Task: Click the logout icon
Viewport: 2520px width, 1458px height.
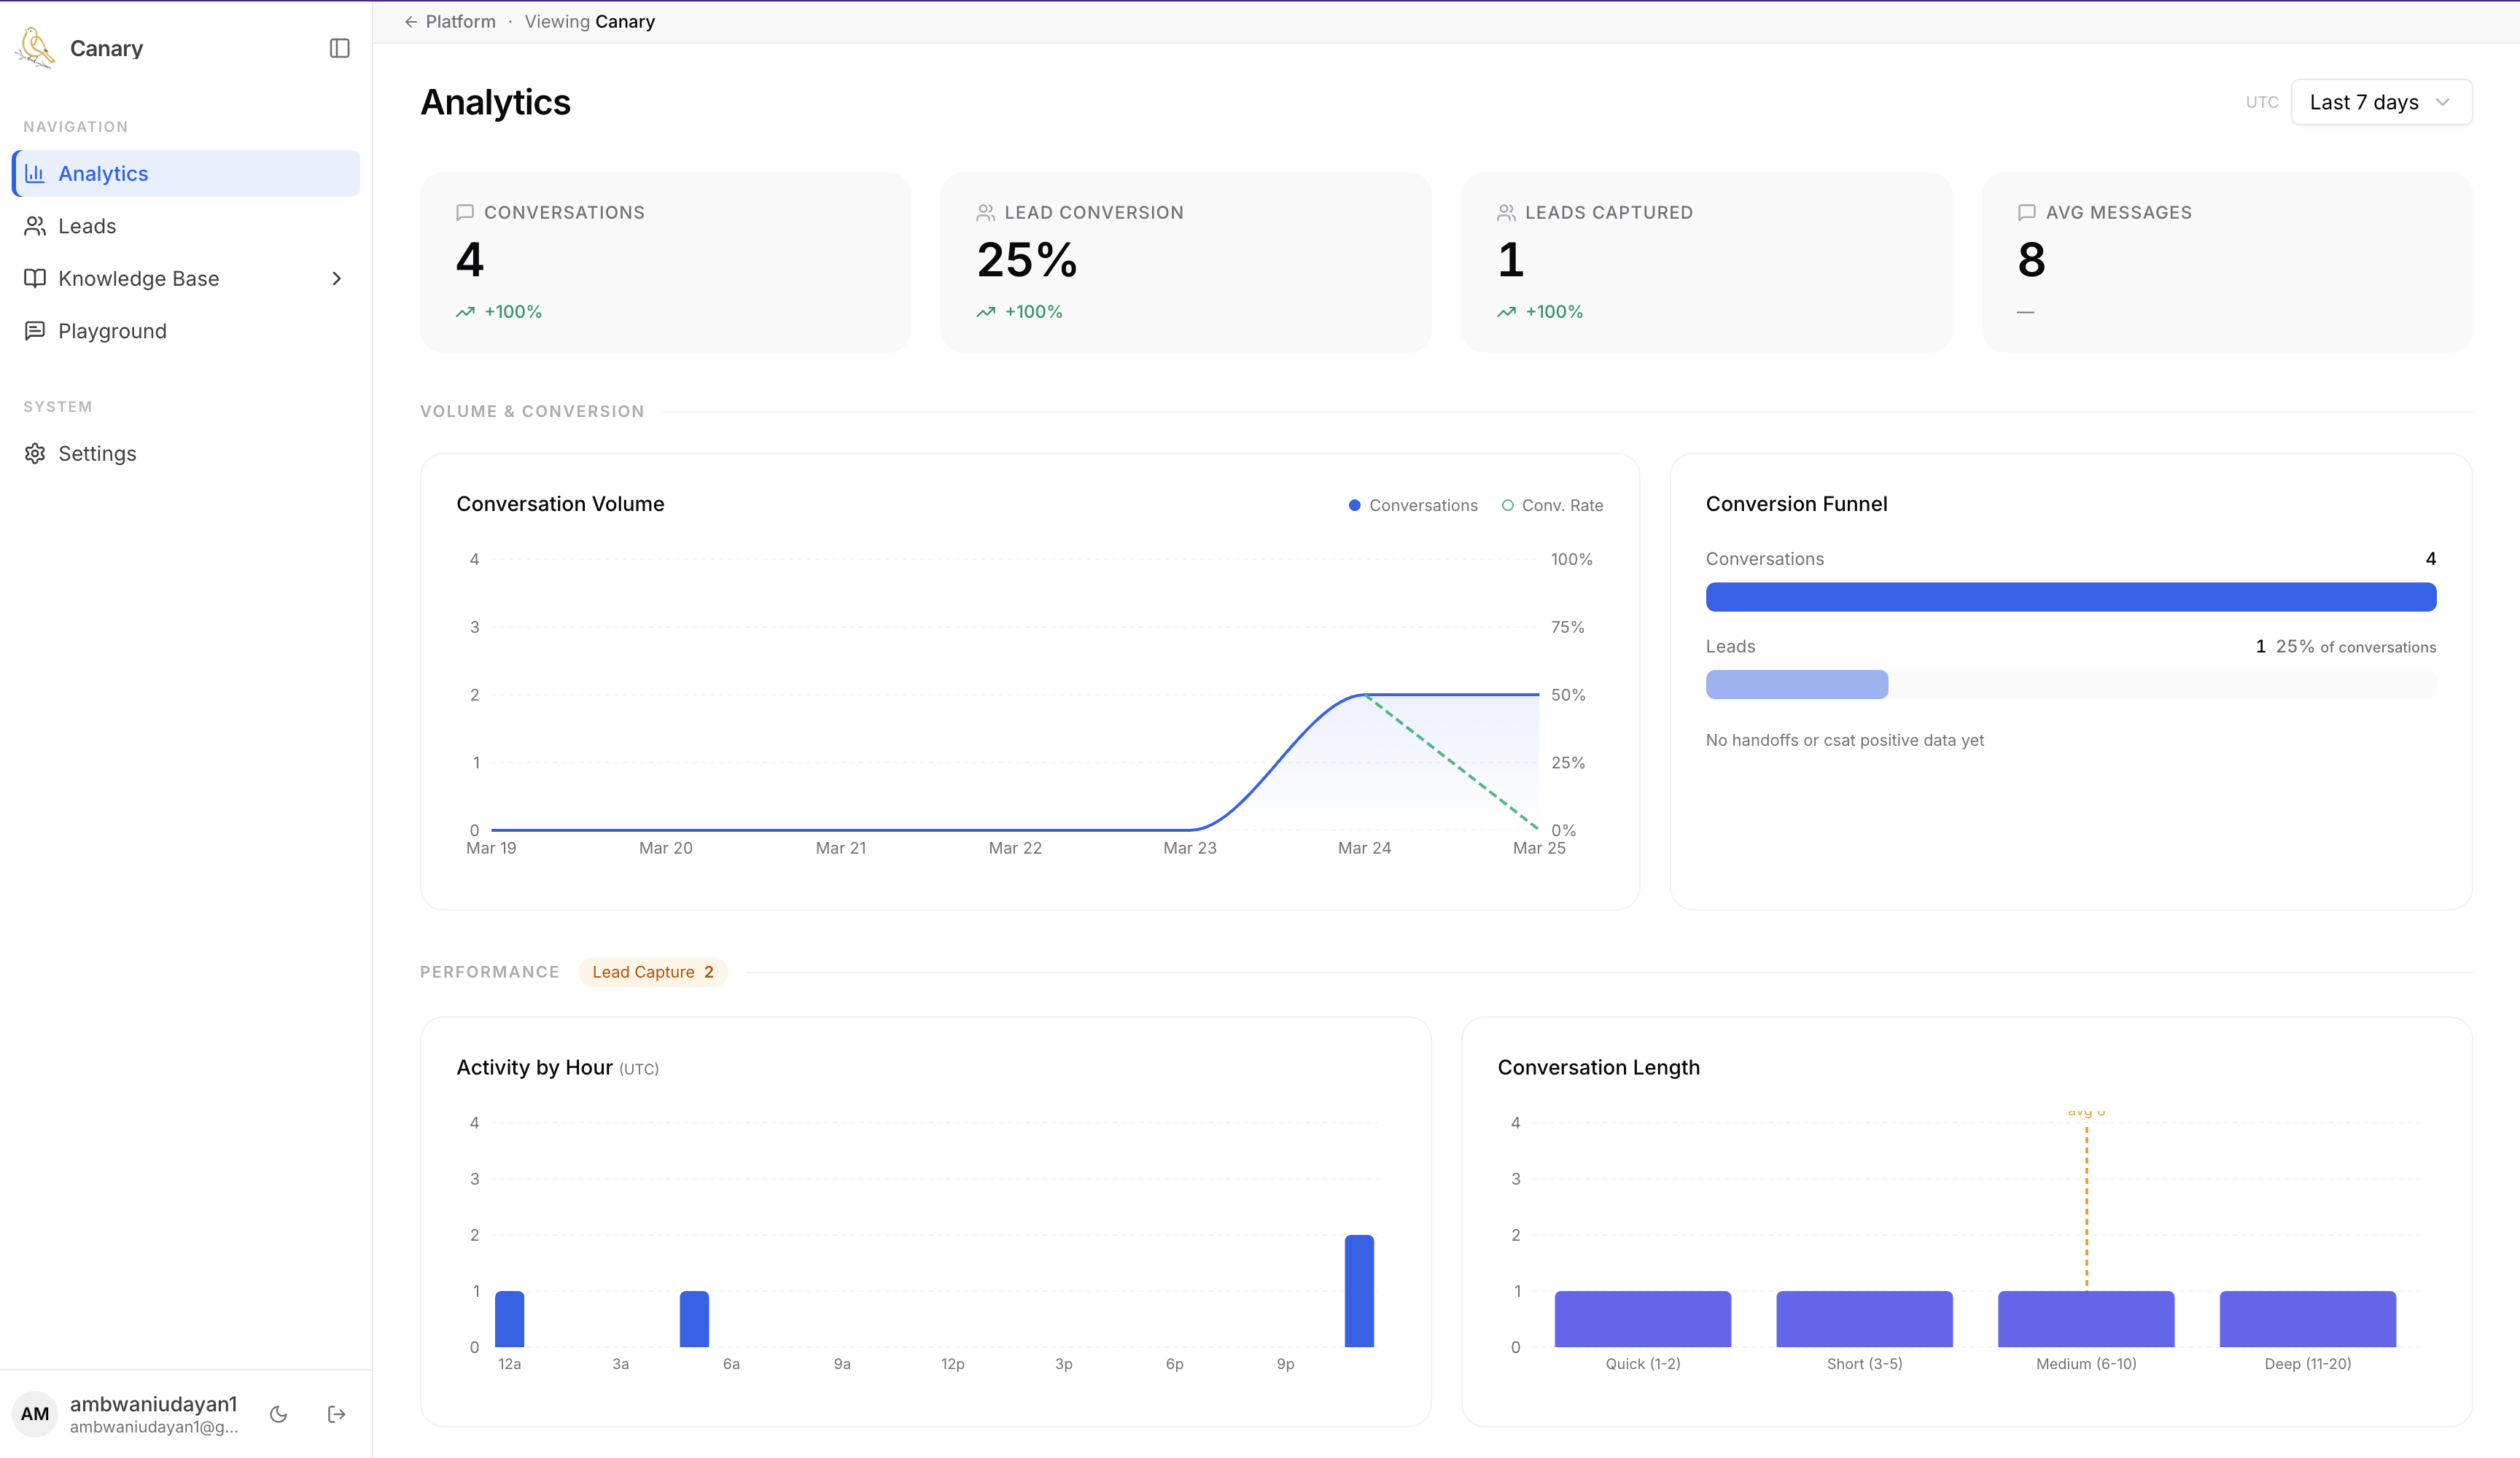Action: tap(337, 1414)
